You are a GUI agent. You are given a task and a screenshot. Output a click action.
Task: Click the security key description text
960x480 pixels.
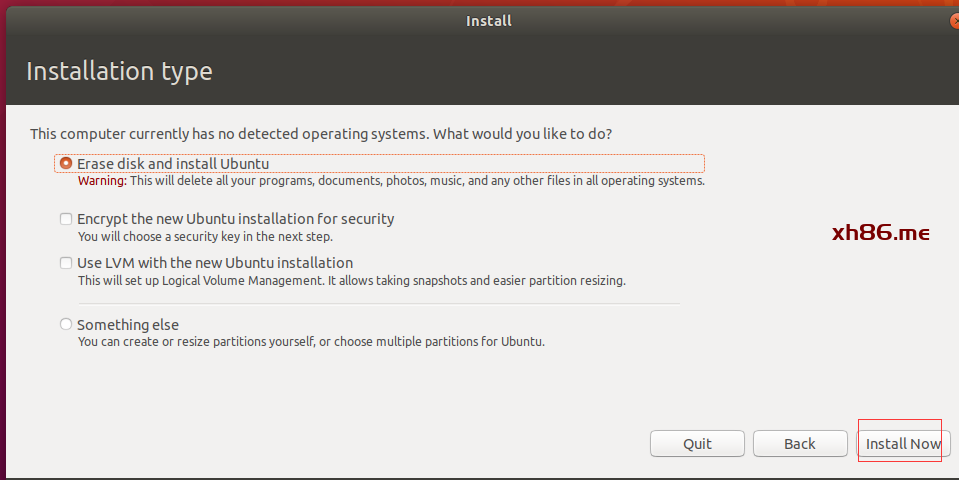click(205, 237)
